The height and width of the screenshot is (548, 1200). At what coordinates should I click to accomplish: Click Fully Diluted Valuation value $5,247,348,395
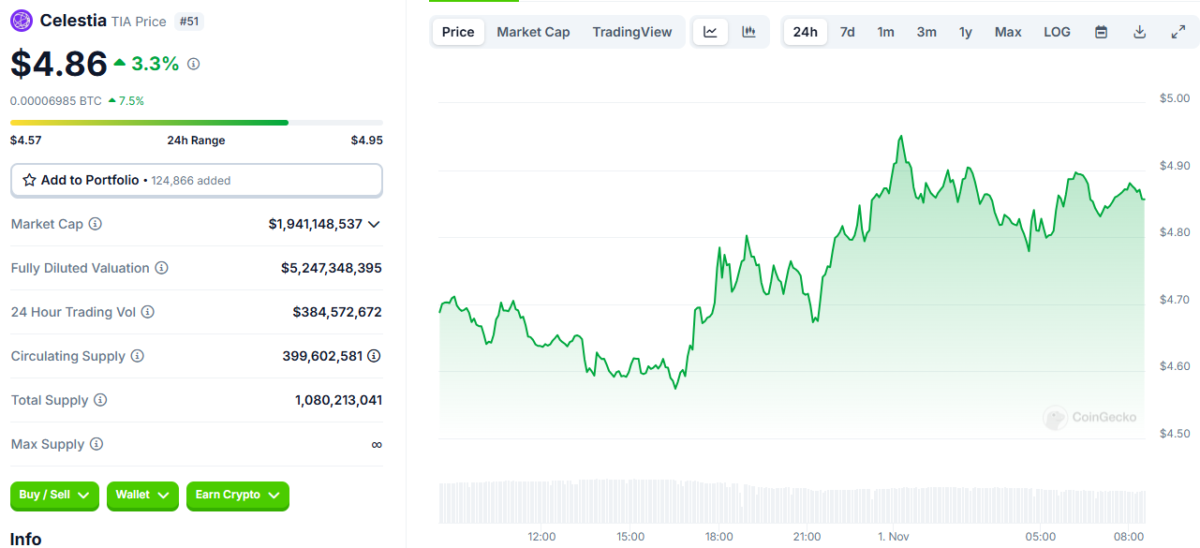(x=331, y=268)
